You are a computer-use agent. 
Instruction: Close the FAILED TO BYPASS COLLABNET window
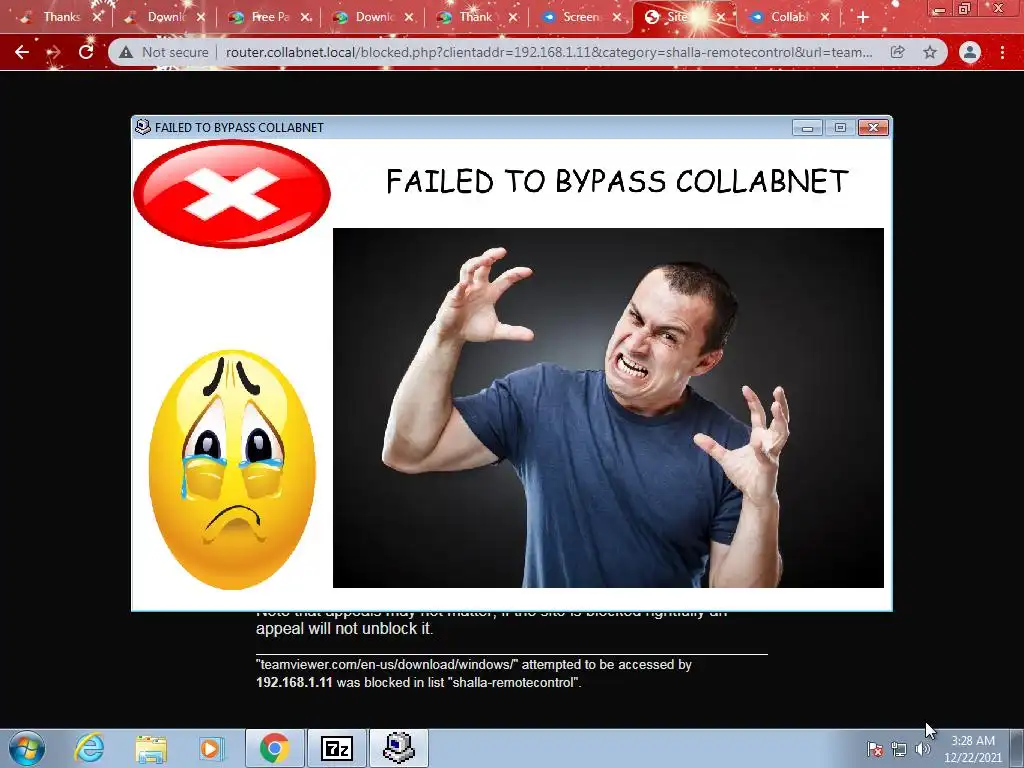[873, 127]
